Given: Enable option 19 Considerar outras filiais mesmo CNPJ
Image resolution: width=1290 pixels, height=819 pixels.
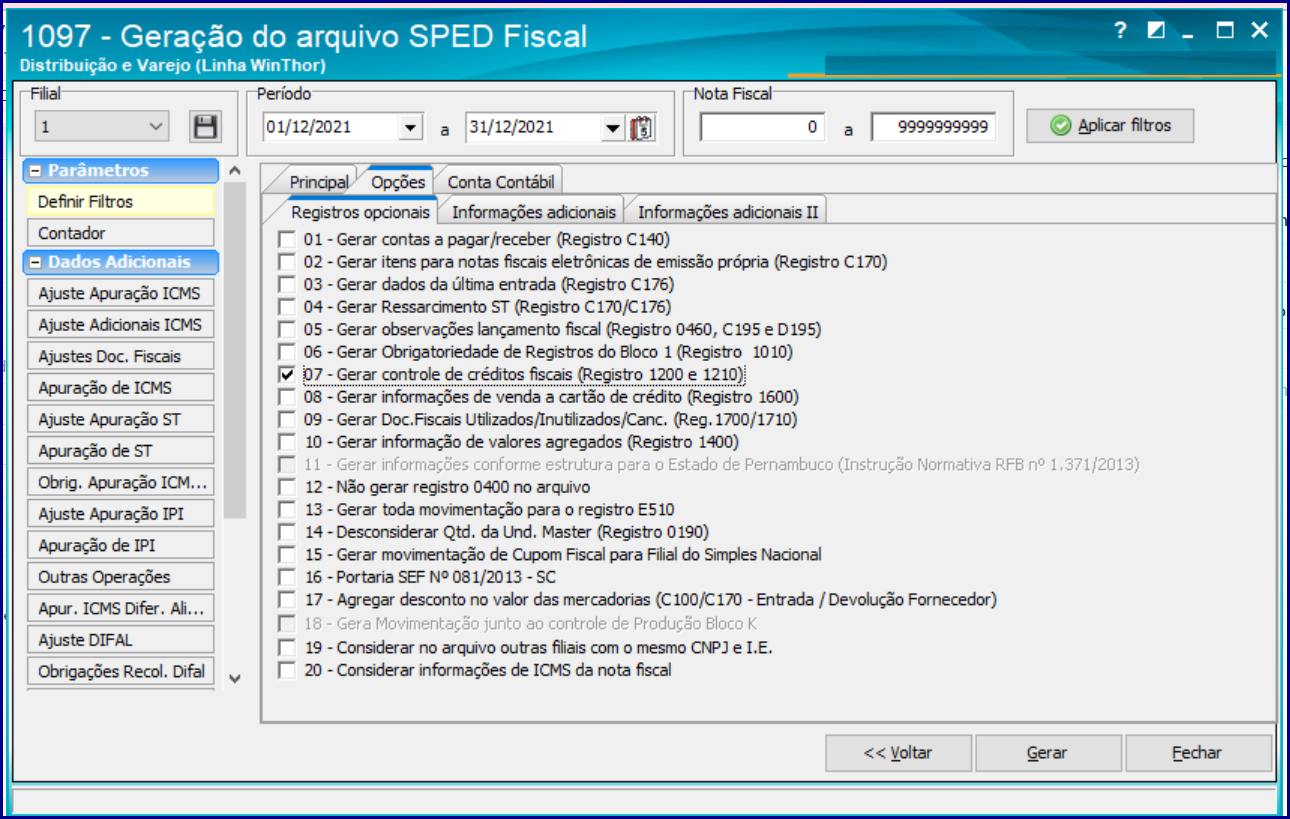Looking at the screenshot, I should (x=287, y=647).
